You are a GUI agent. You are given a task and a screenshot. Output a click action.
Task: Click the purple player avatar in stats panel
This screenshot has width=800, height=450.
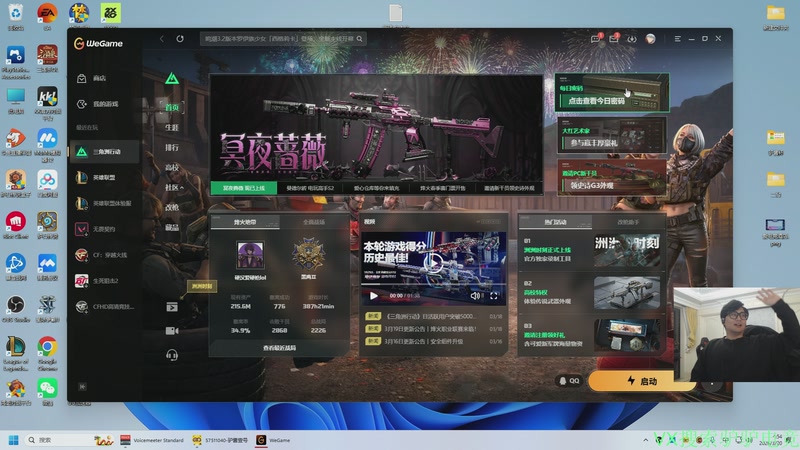click(x=250, y=255)
